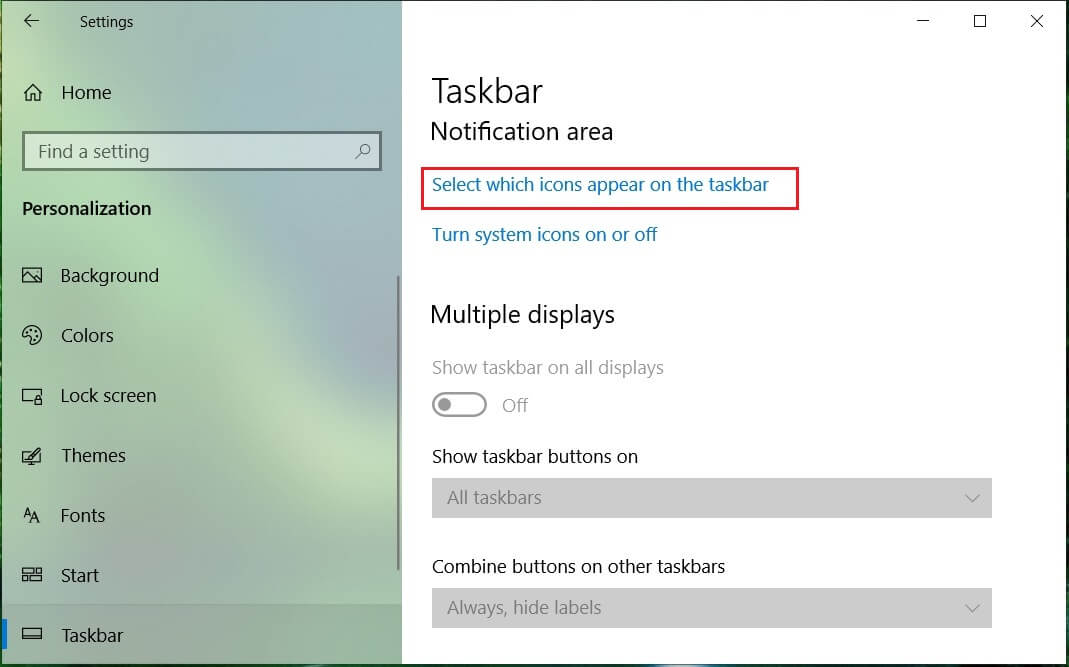Click the Colors palette icon
Image resolution: width=1069 pixels, height=667 pixels.
(32, 335)
